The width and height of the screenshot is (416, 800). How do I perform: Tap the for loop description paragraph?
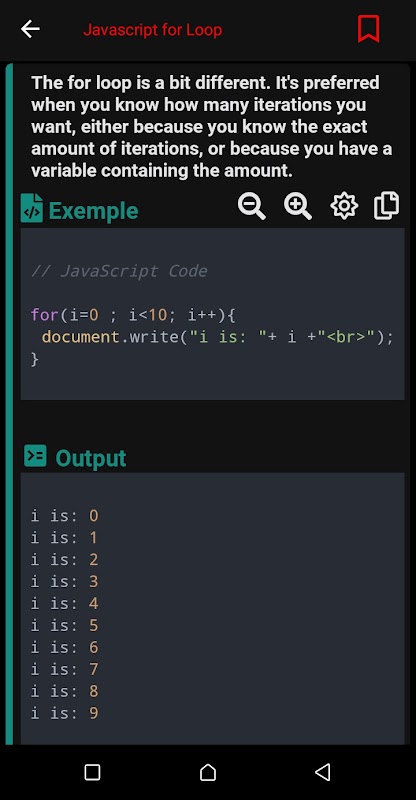211,127
